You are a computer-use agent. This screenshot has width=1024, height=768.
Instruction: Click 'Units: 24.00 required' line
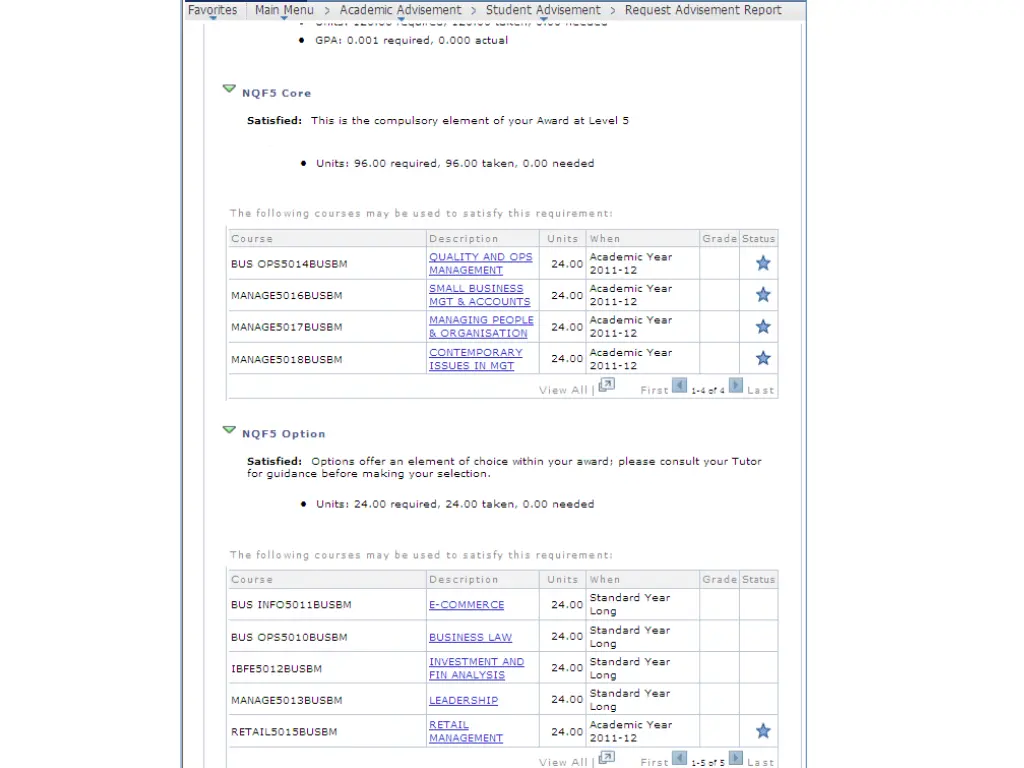click(x=455, y=504)
